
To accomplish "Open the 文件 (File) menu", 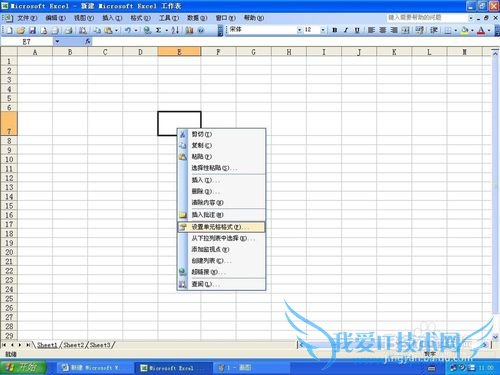I will 27,18.
